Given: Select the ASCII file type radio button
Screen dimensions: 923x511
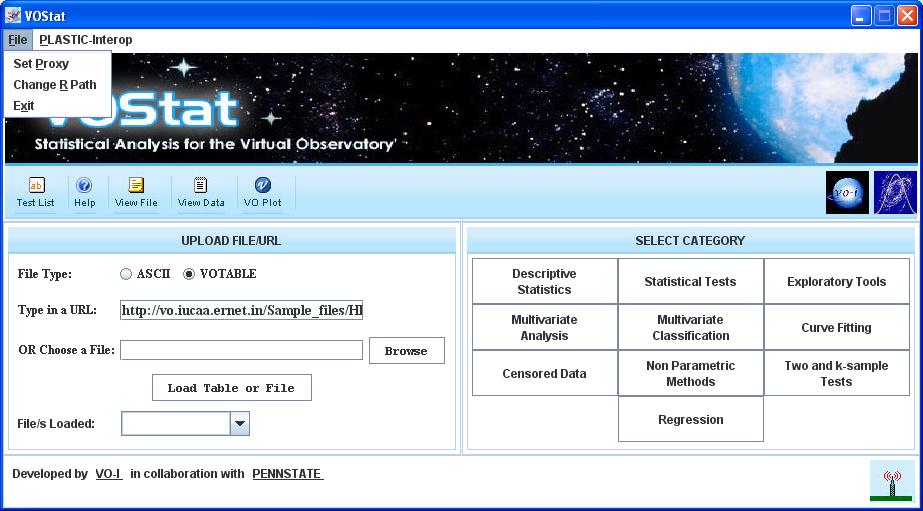Looking at the screenshot, I should (126, 274).
